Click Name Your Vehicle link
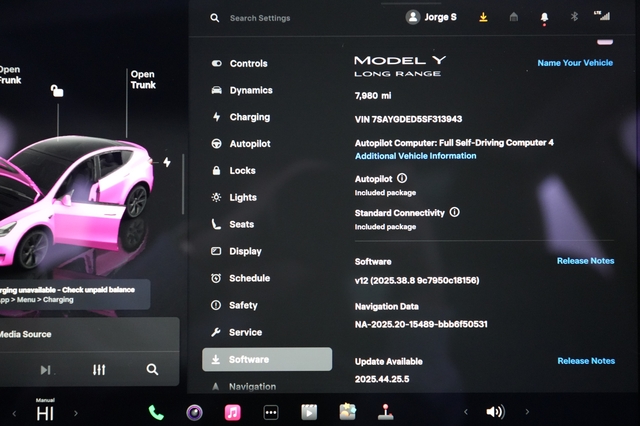The height and width of the screenshot is (426, 640). (x=575, y=63)
